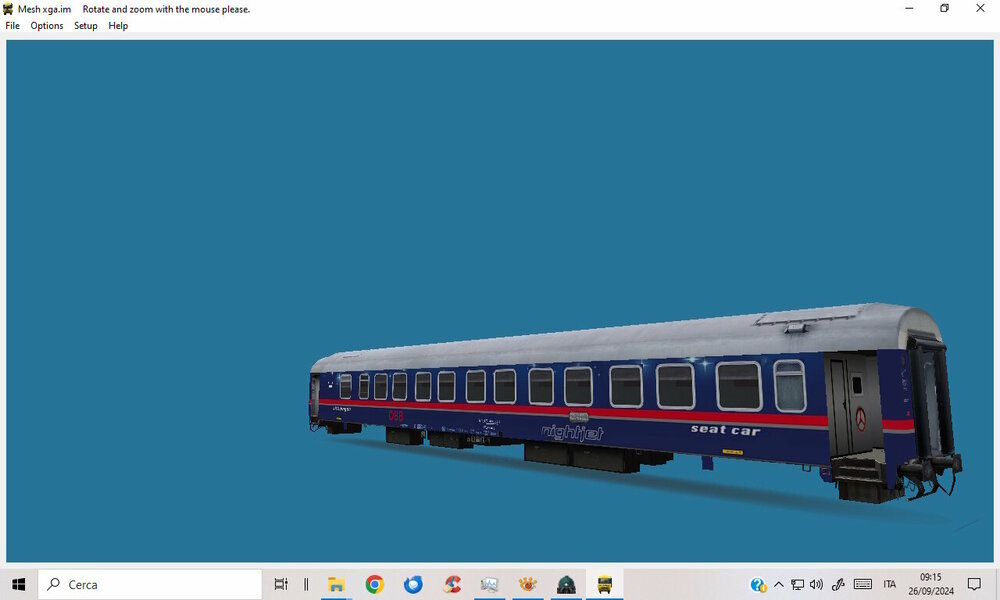Open the picture viewer app in taskbar
Image resolution: width=1000 pixels, height=600 pixels.
489,584
